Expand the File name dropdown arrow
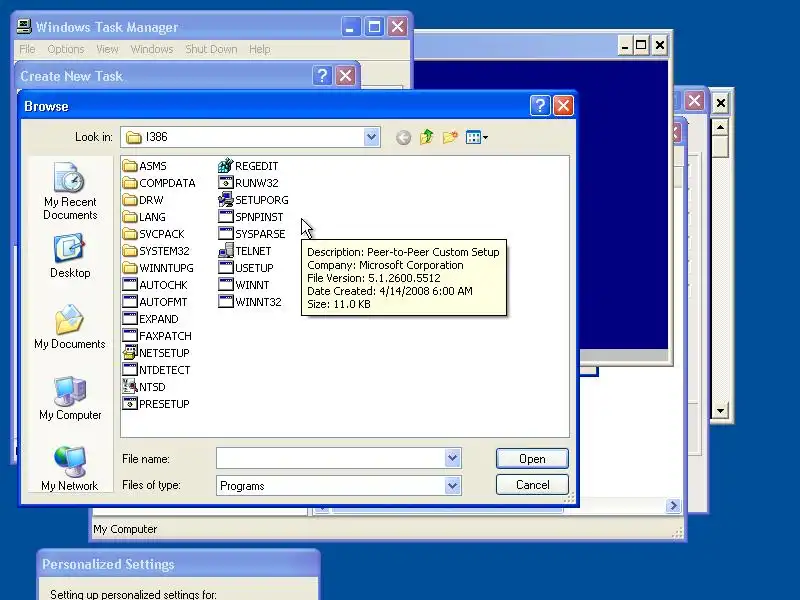The image size is (800, 600). point(453,458)
